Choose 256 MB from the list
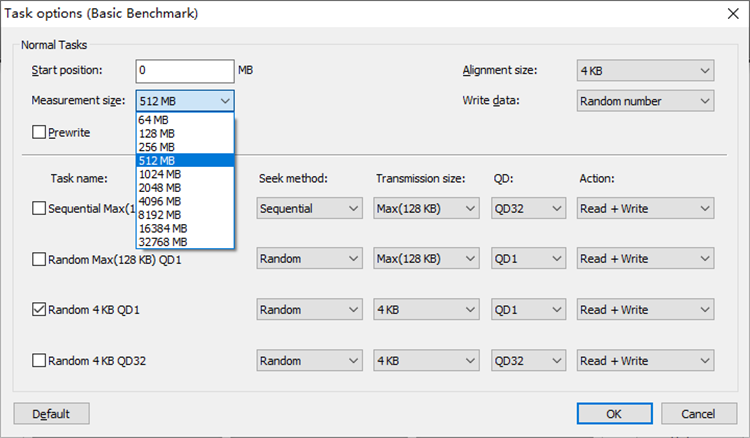 coord(185,147)
